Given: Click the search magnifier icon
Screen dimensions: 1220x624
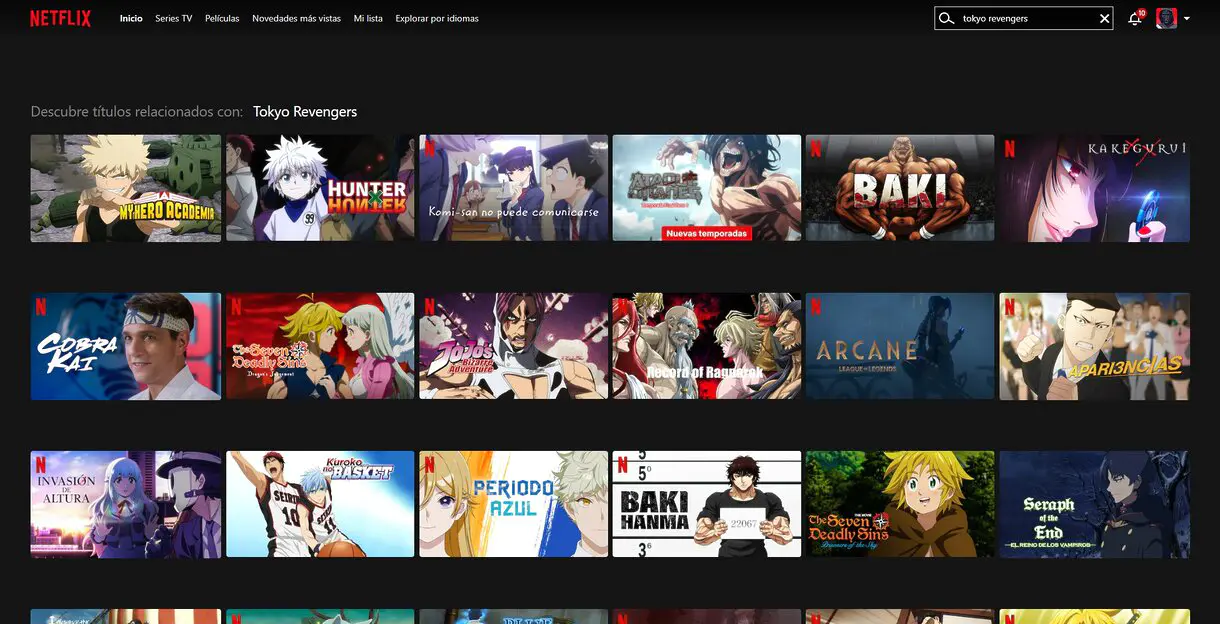Looking at the screenshot, I should pyautogui.click(x=946, y=18).
